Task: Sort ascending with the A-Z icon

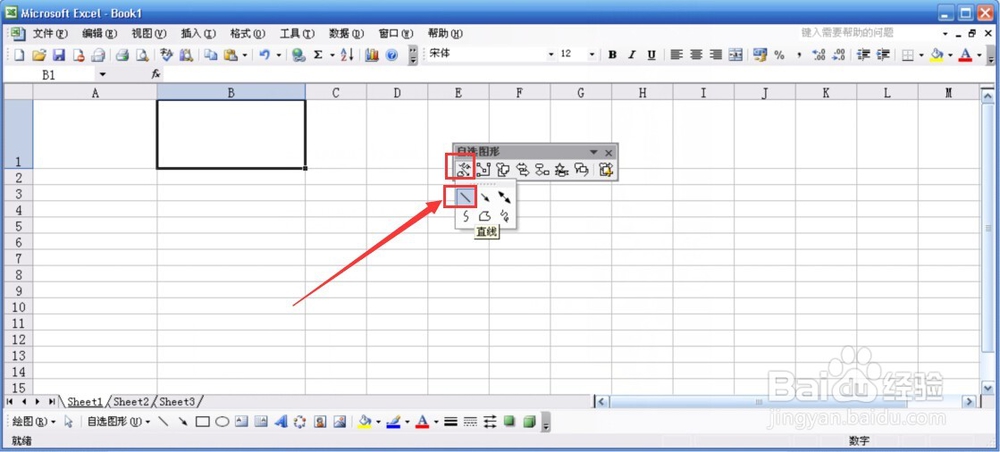Action: (347, 55)
